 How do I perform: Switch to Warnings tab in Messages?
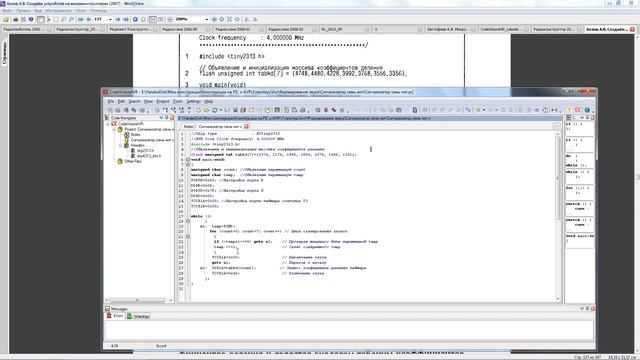[139, 316]
